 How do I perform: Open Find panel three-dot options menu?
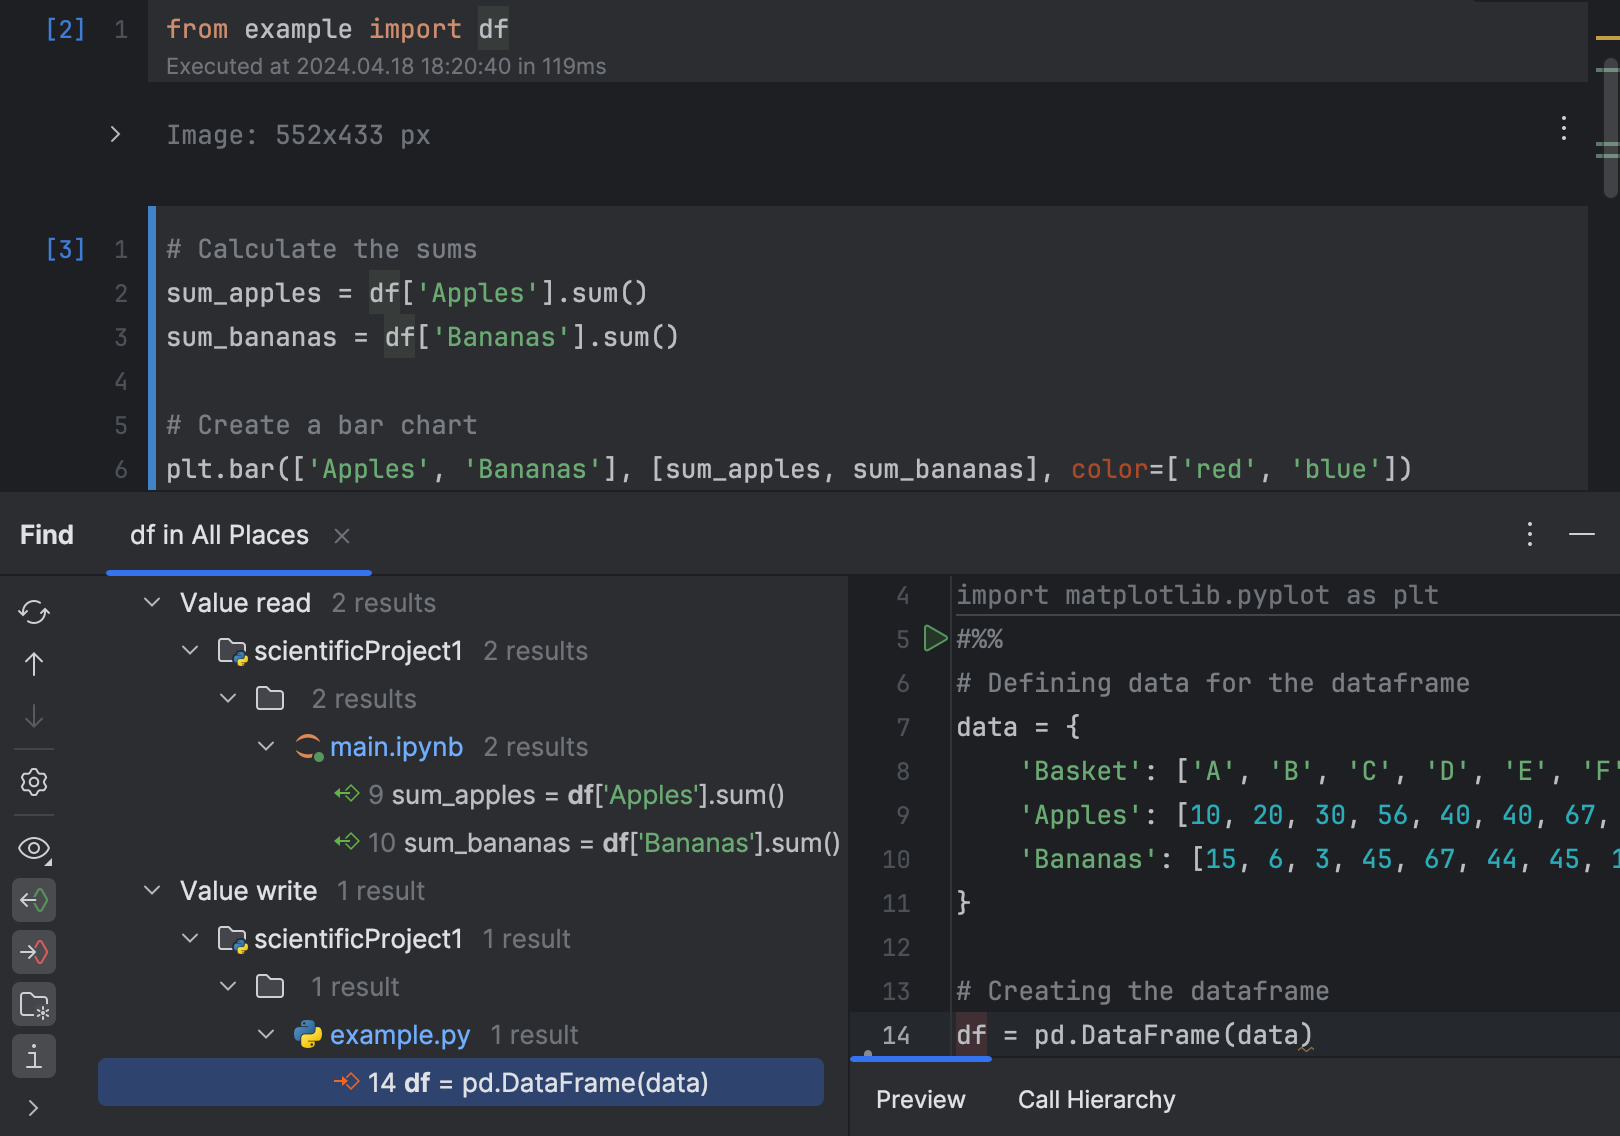[x=1529, y=534]
